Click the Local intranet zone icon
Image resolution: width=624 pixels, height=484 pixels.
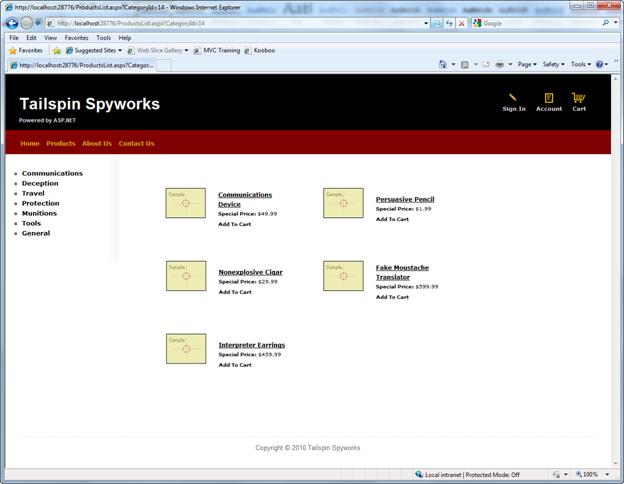click(x=419, y=474)
